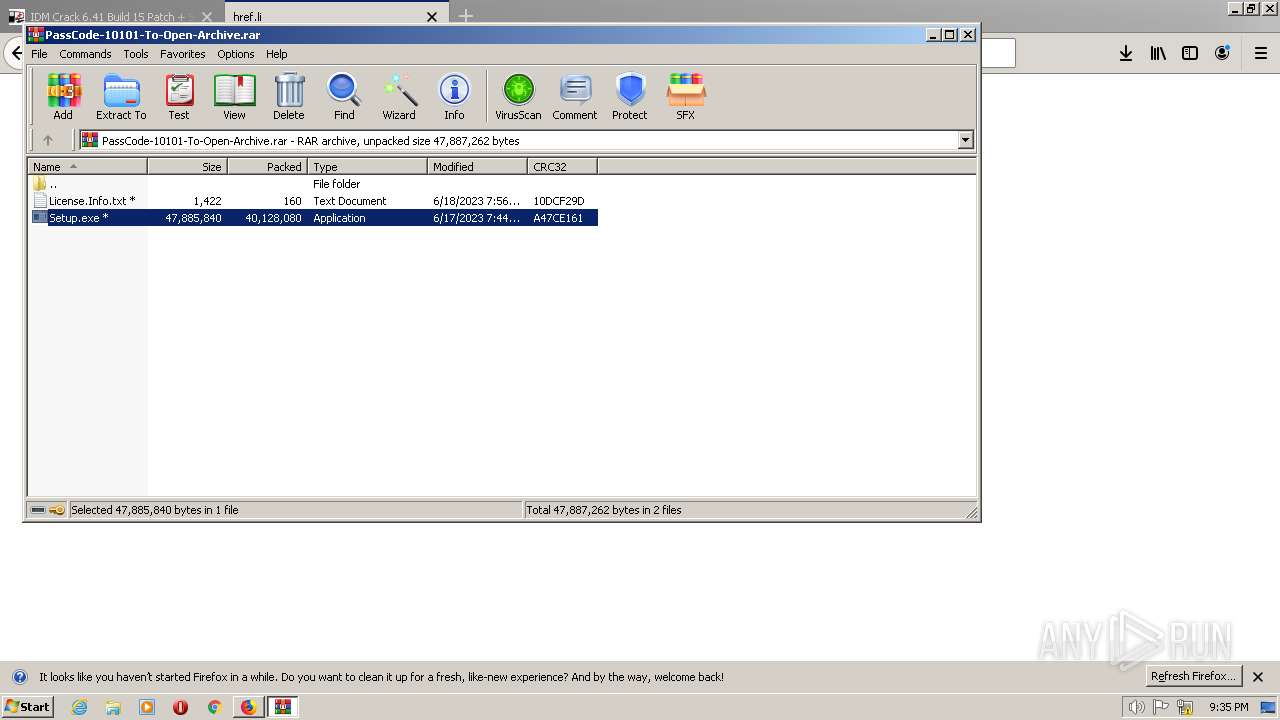The width and height of the screenshot is (1280, 720).
Task: Click License.Info.txt modified date cell
Action: point(477,201)
